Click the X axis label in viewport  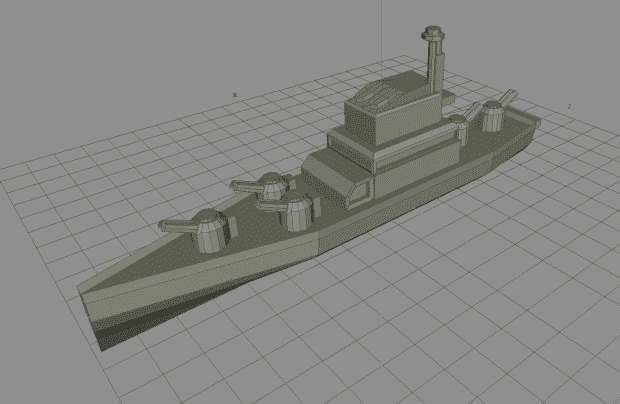pyautogui.click(x=234, y=95)
